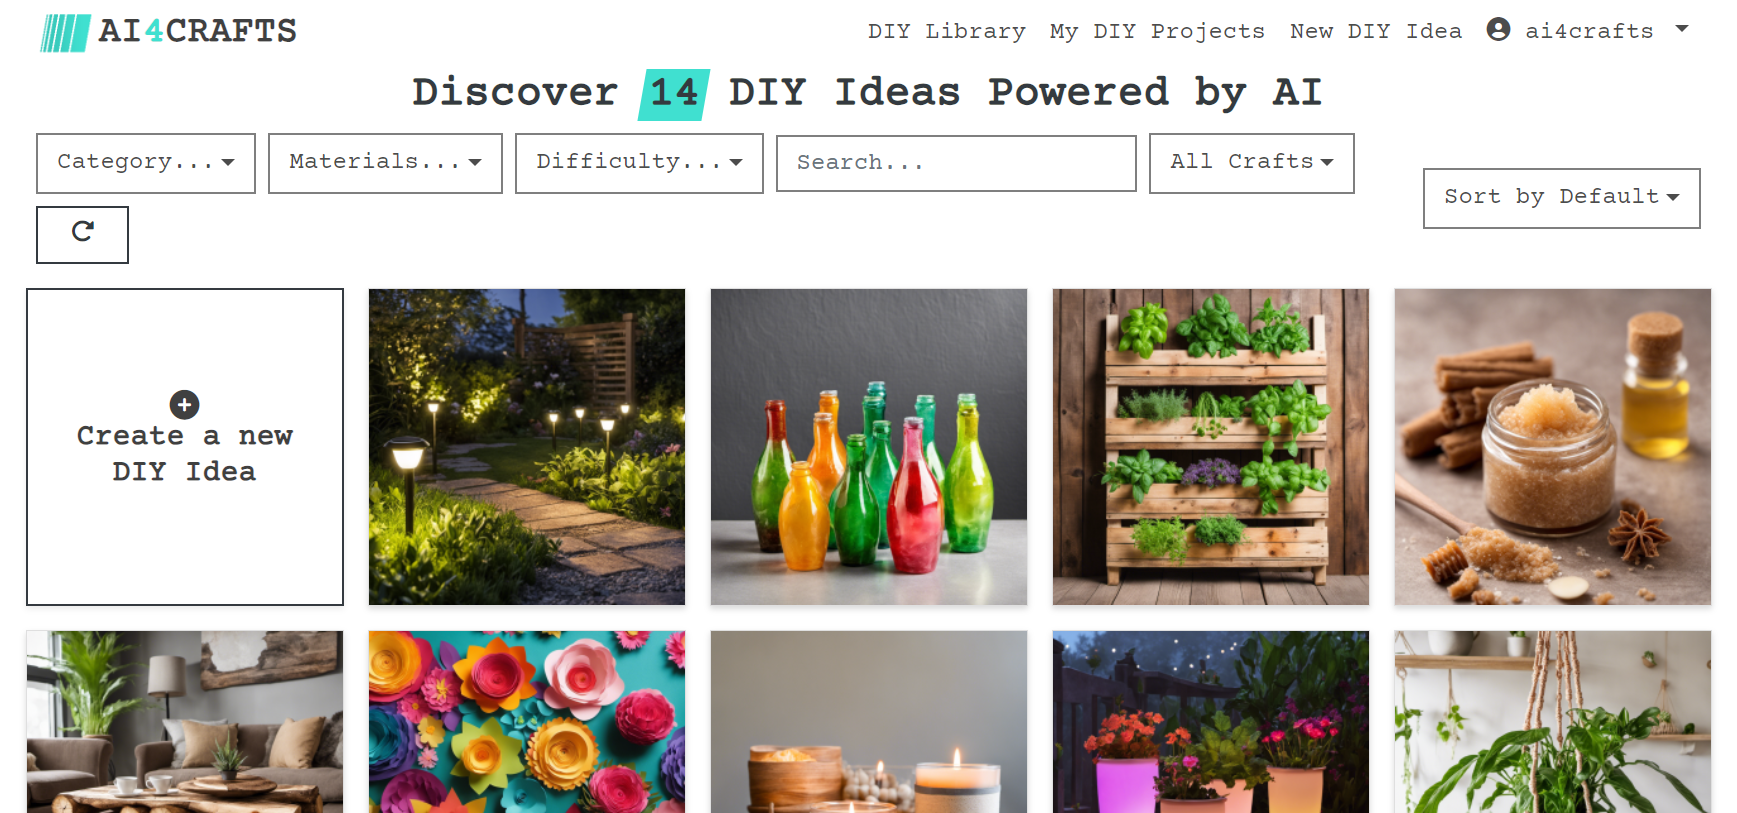Click the AI4CRAFTS logo
1737x813 pixels.
(x=168, y=32)
